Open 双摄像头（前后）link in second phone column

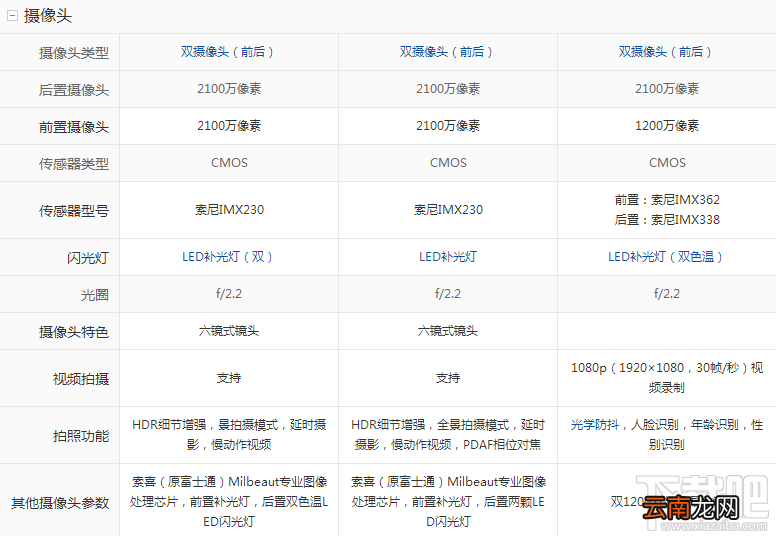pos(446,51)
